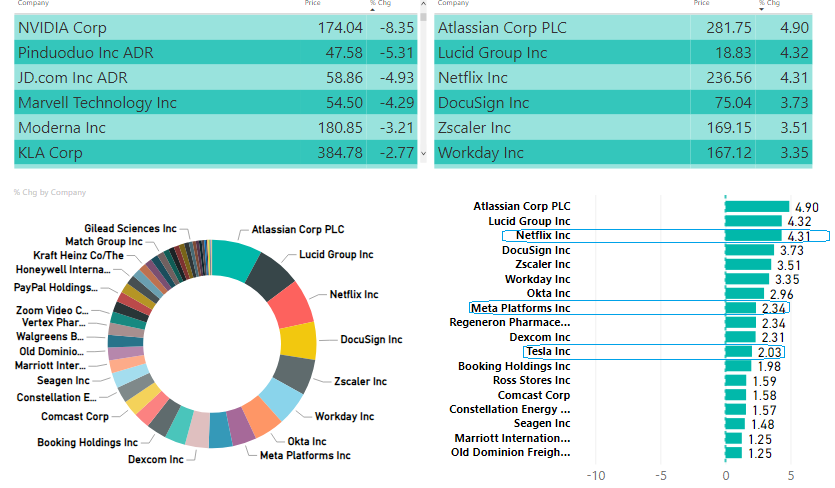Click the ascending sort arrow under % Chg in left table

[372, 10]
